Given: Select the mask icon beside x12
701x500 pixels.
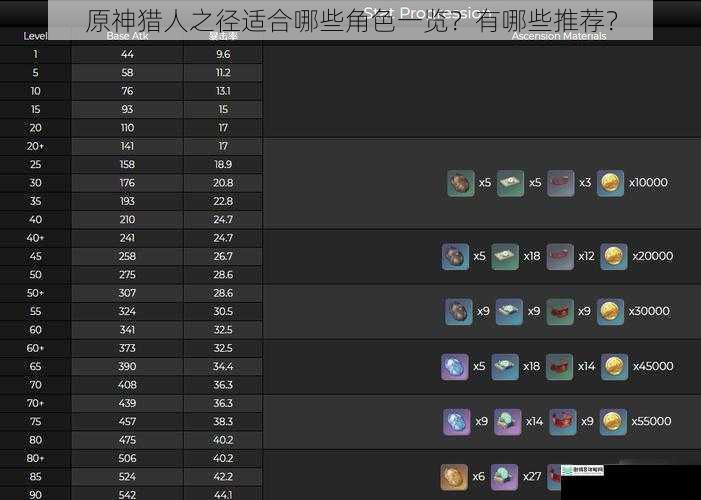Looking at the screenshot, I should click(x=560, y=256).
